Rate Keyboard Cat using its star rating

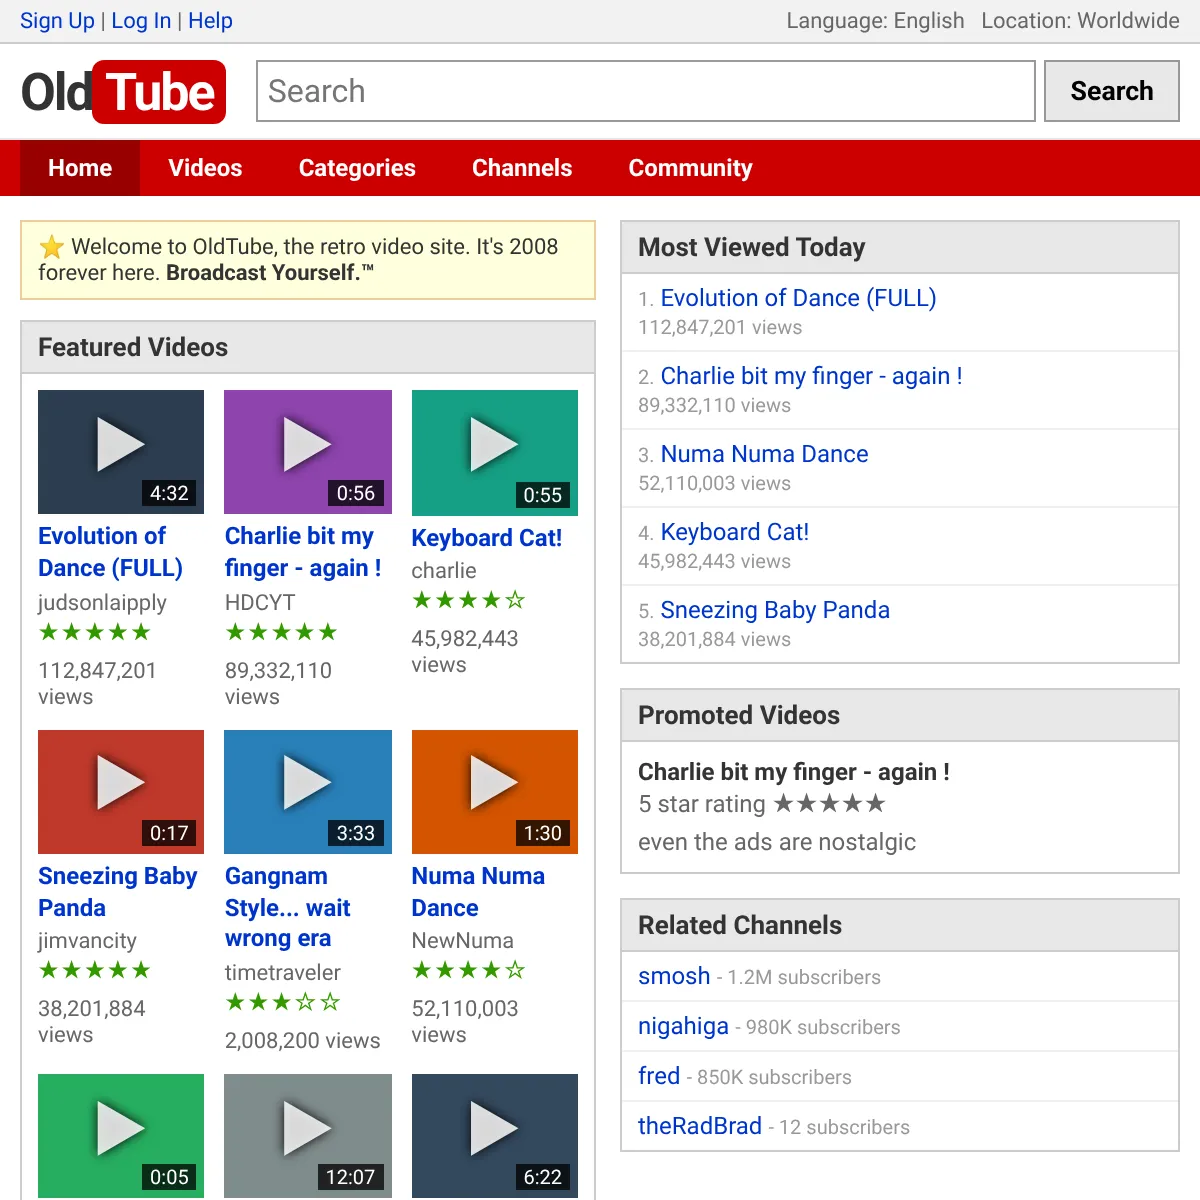[x=469, y=600]
